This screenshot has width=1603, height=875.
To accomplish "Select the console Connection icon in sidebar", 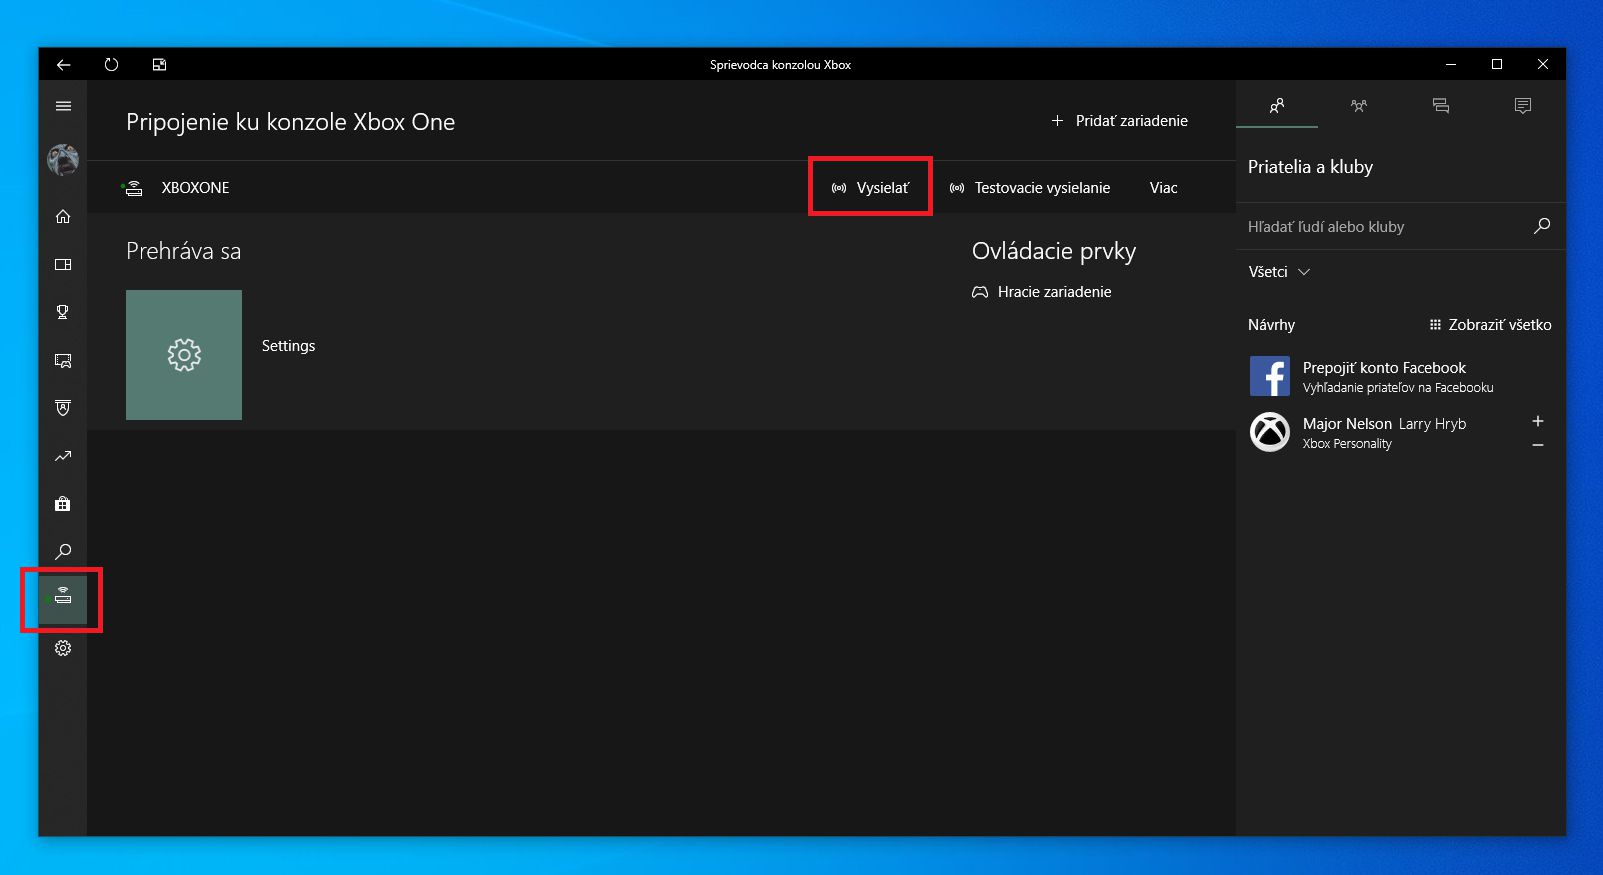I will coord(63,599).
